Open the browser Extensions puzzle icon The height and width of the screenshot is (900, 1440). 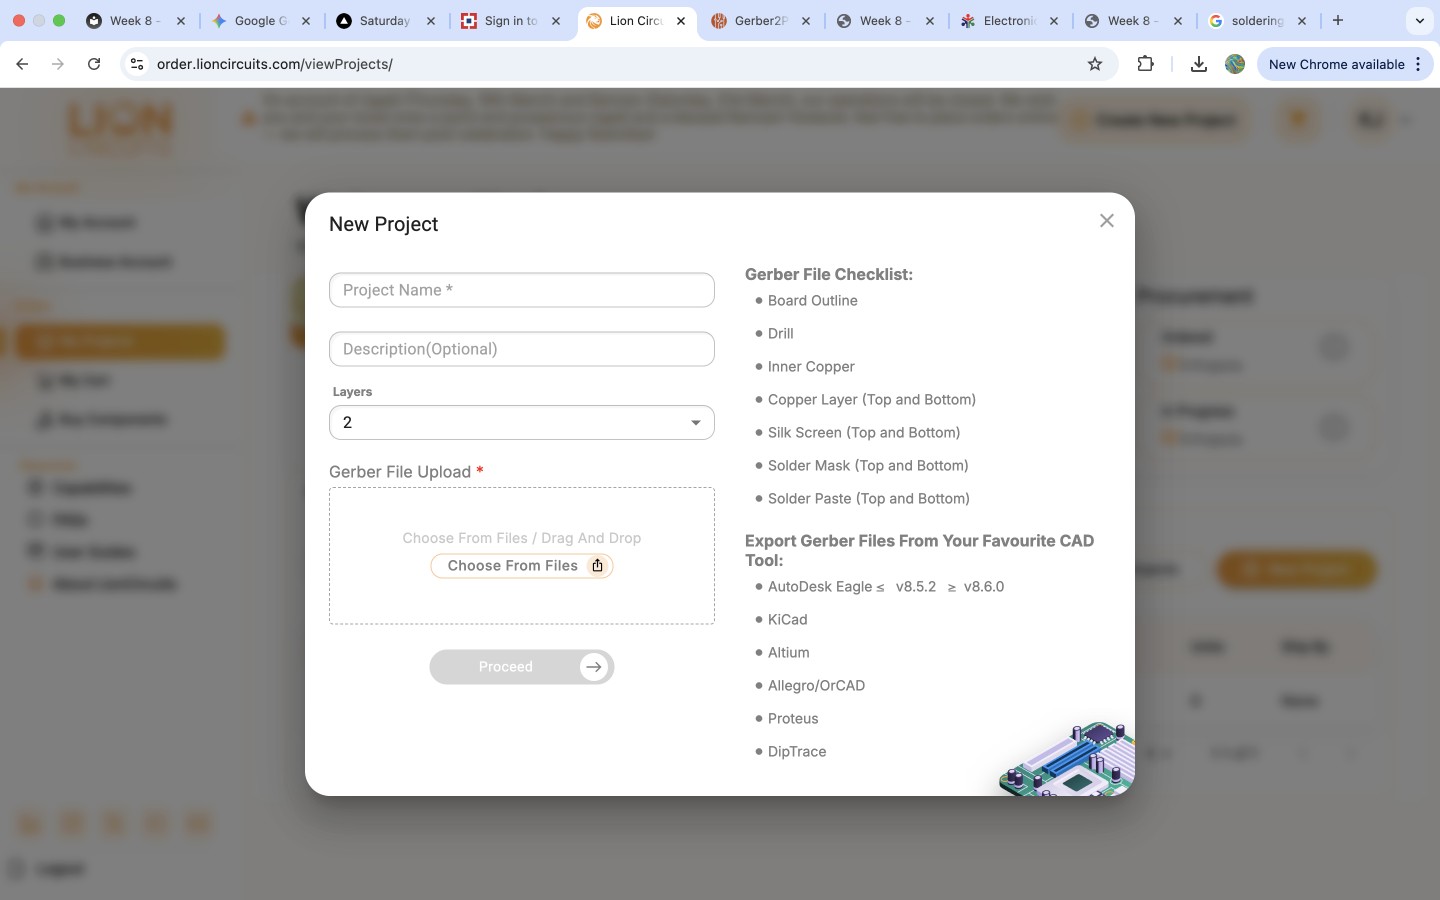coord(1146,64)
